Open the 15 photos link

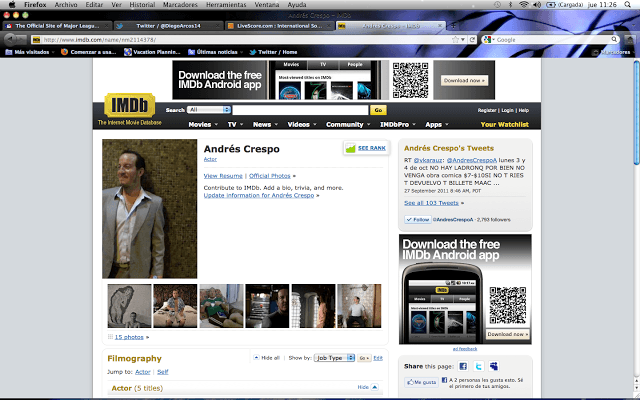(129, 337)
